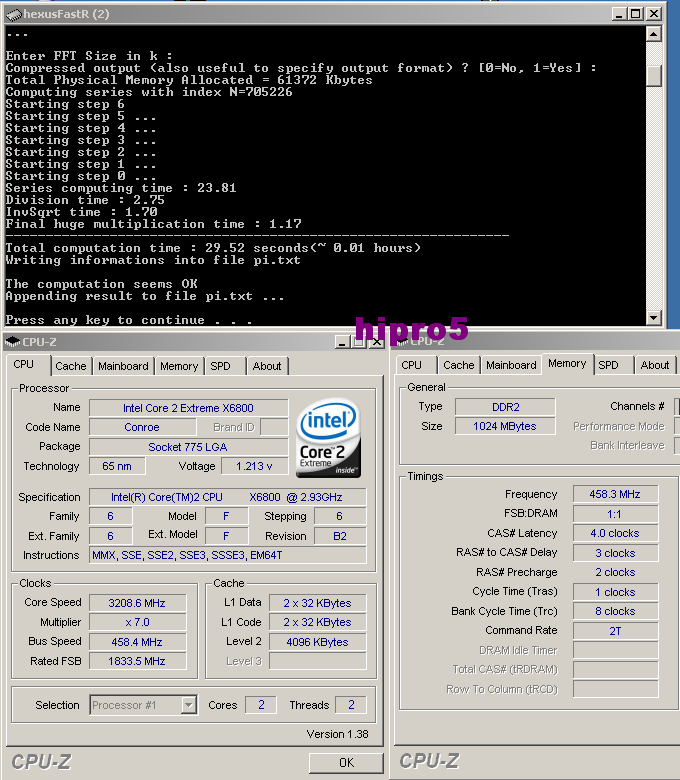Screen dimensions: 680x780
Task: Open the Cache tab in left CPU-Z window
Action: [x=71, y=366]
